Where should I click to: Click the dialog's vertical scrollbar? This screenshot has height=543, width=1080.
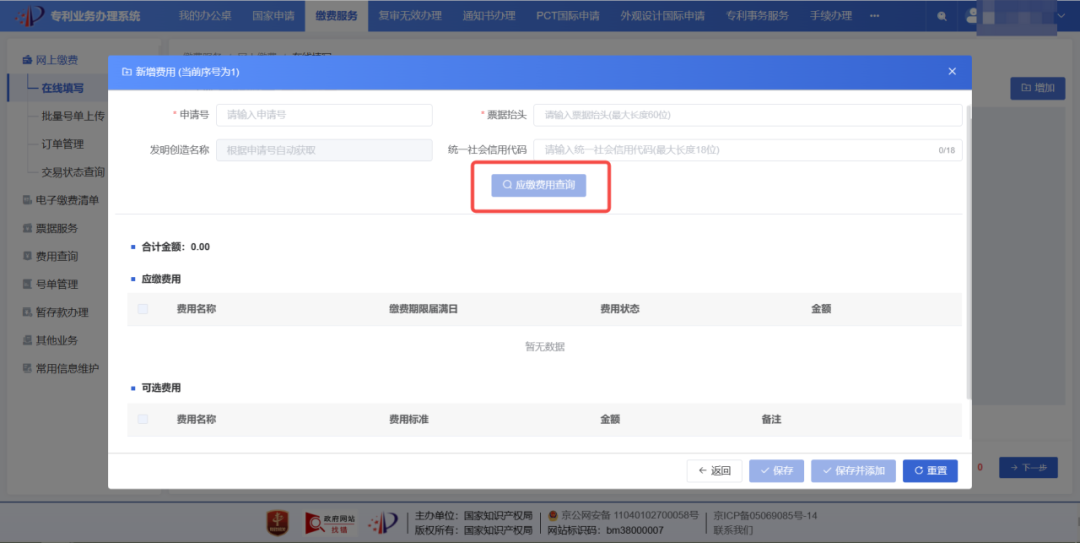[967, 250]
